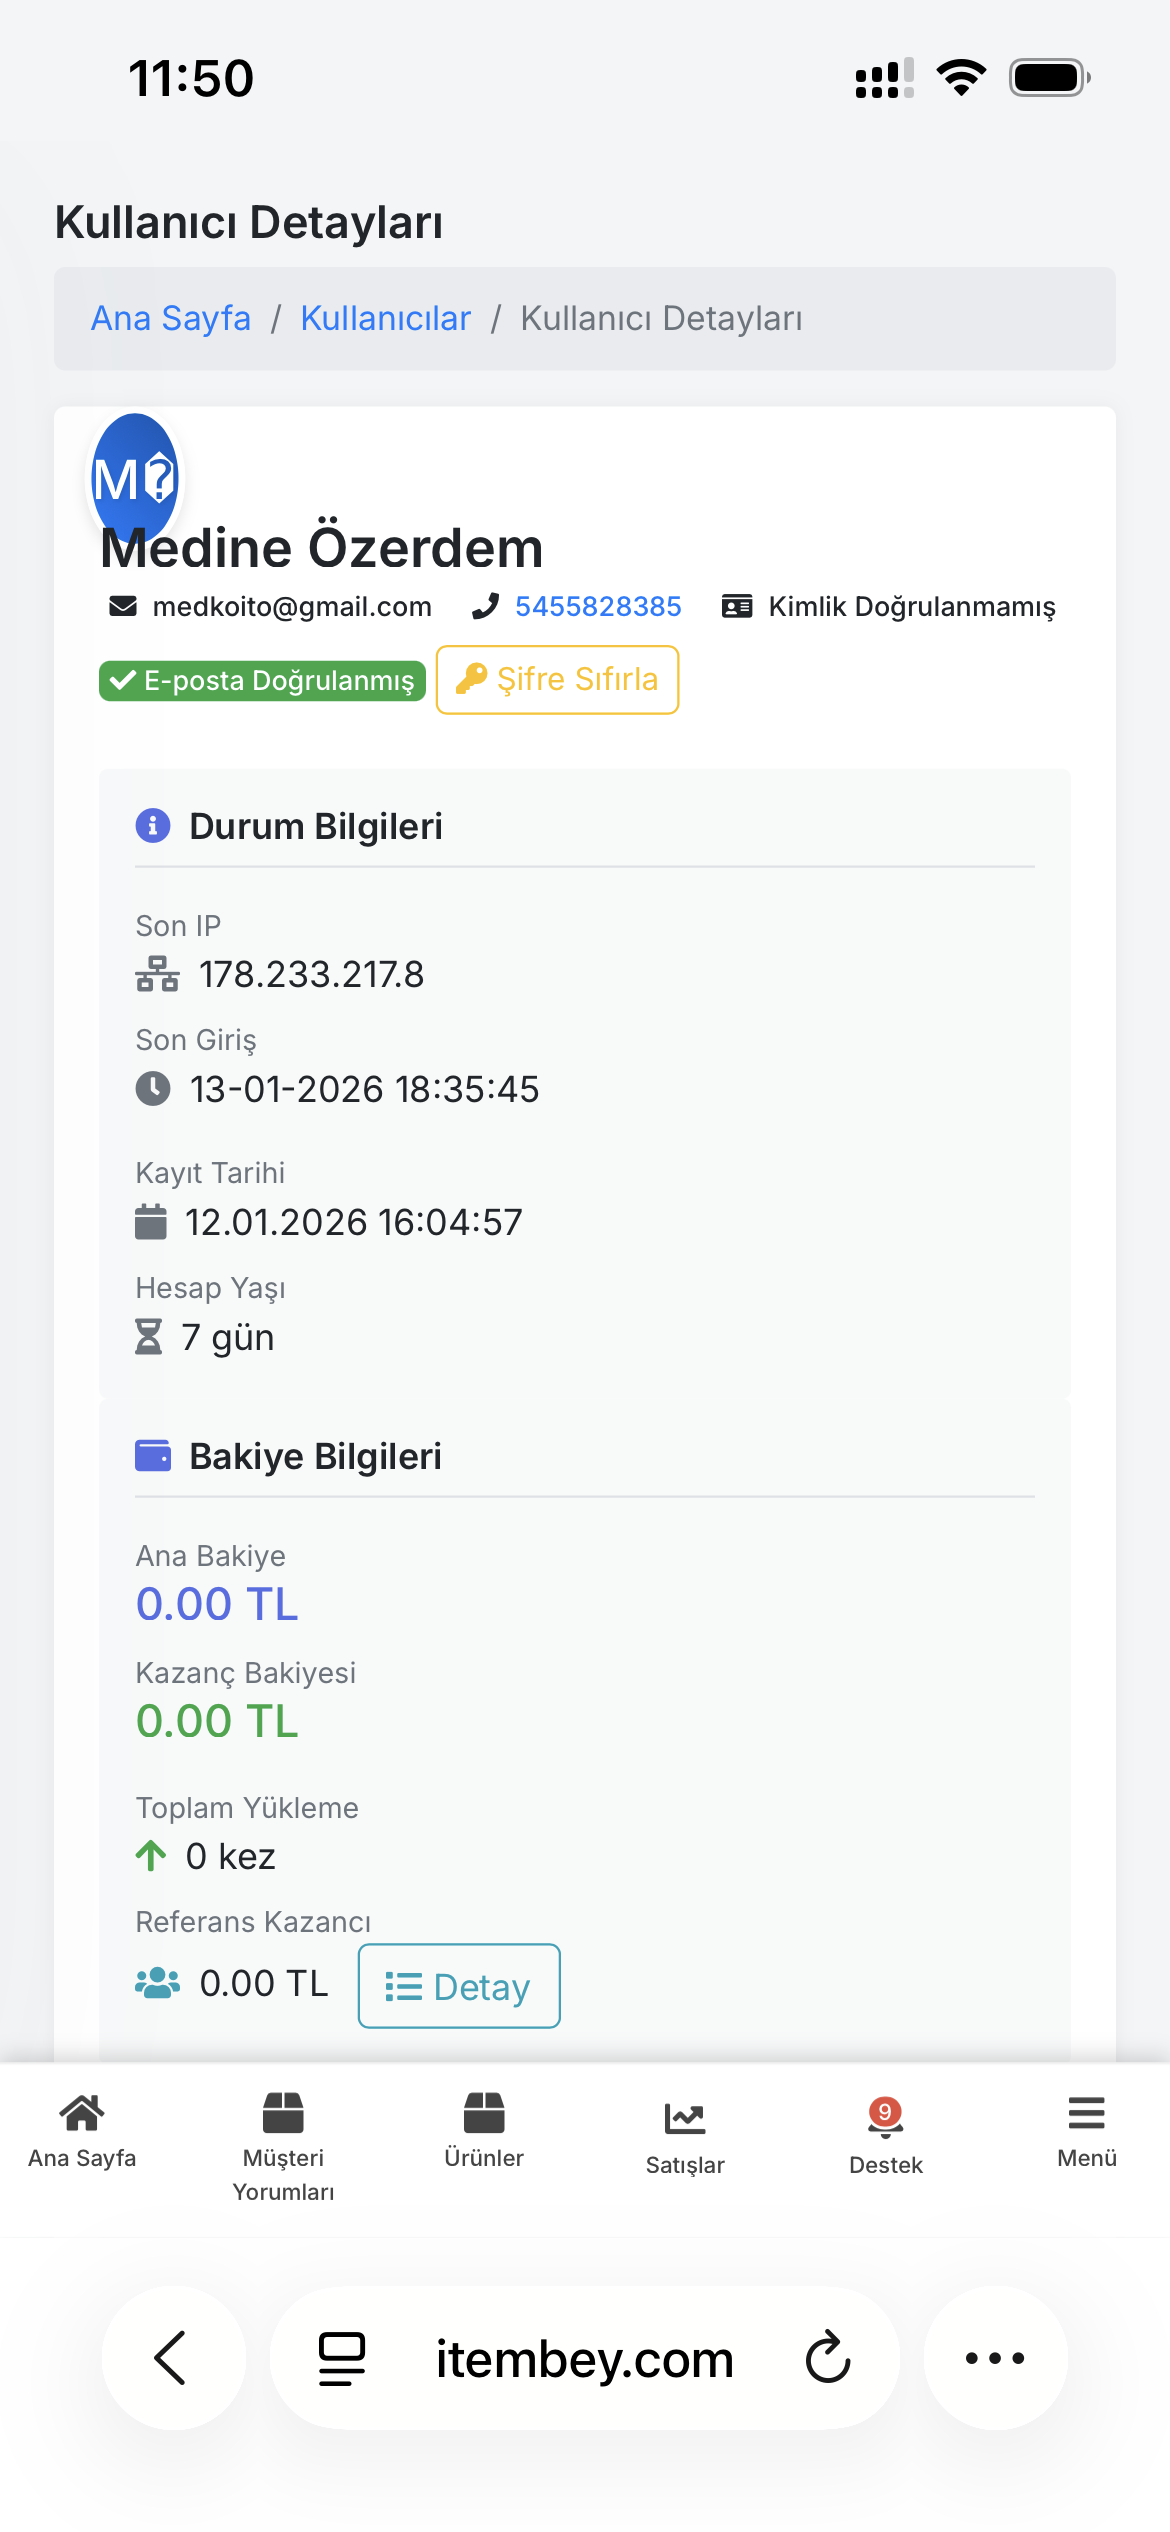
Task: Go to Ana Sayfa breadcrumb link
Action: click(171, 318)
